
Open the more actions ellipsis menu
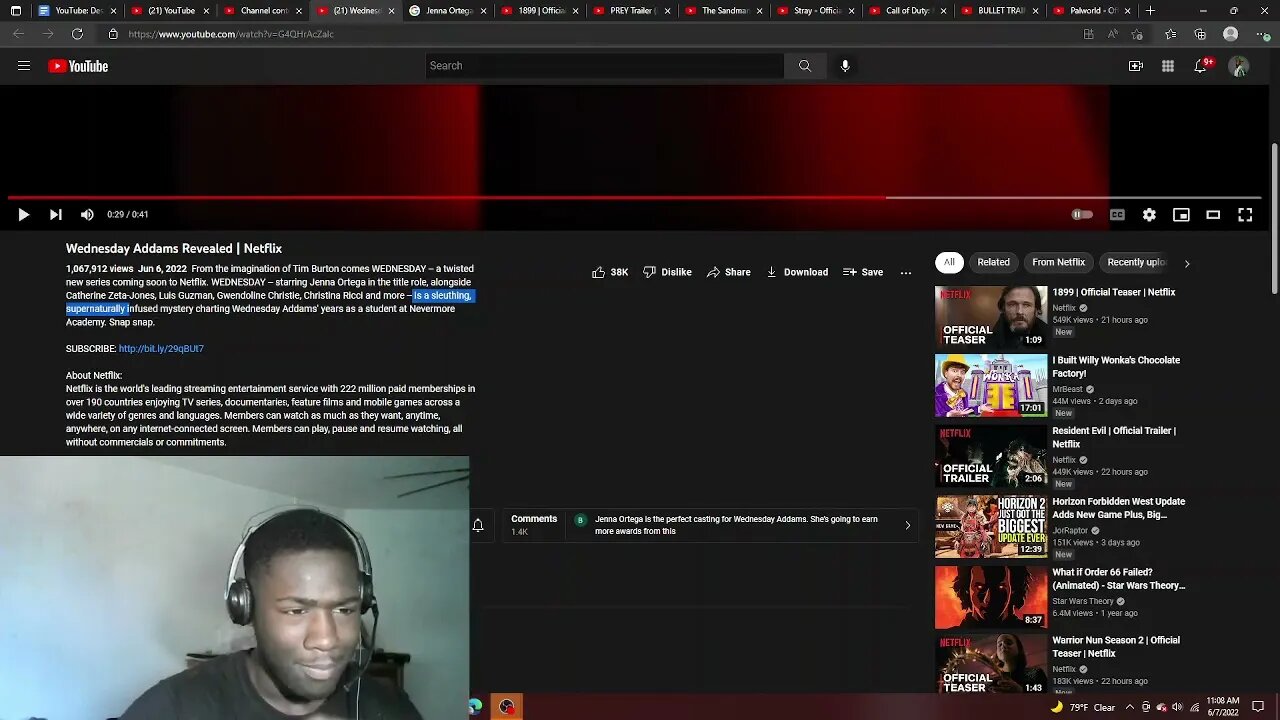[x=906, y=272]
